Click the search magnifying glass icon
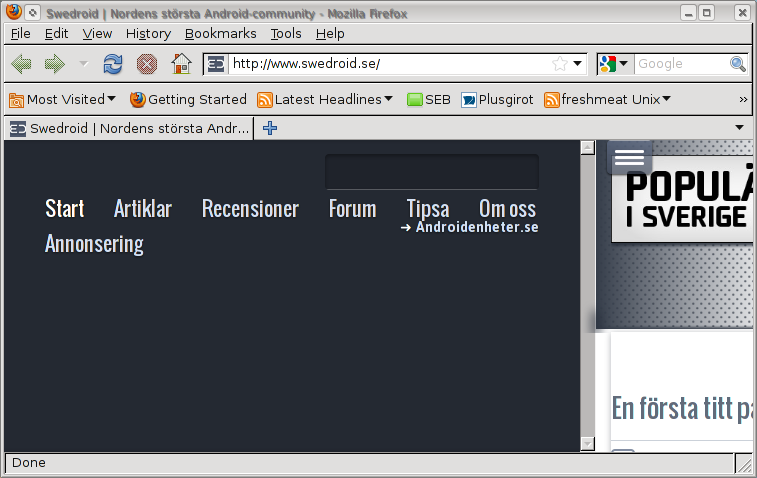 pos(738,64)
